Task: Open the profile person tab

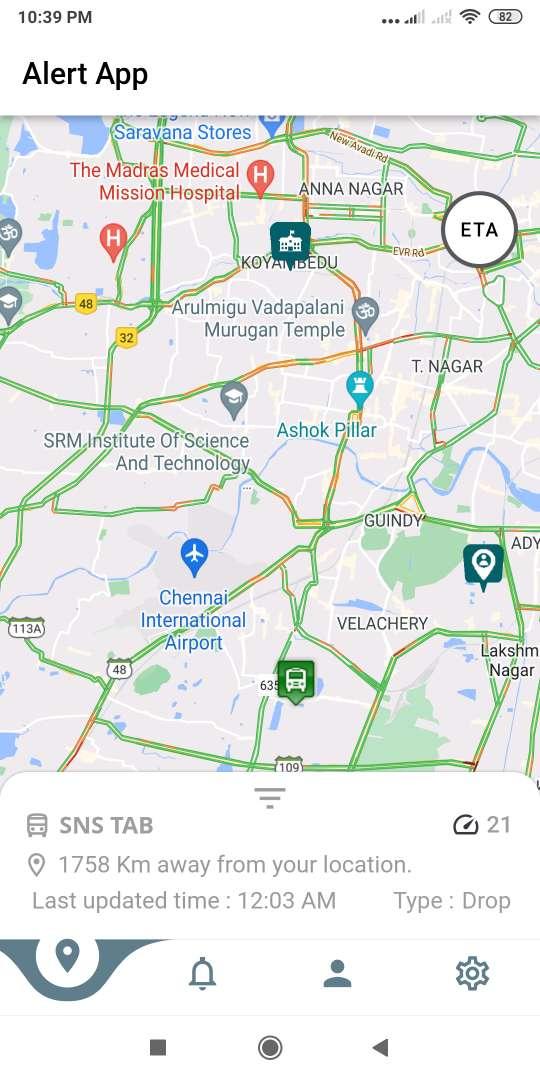Action: 338,974
